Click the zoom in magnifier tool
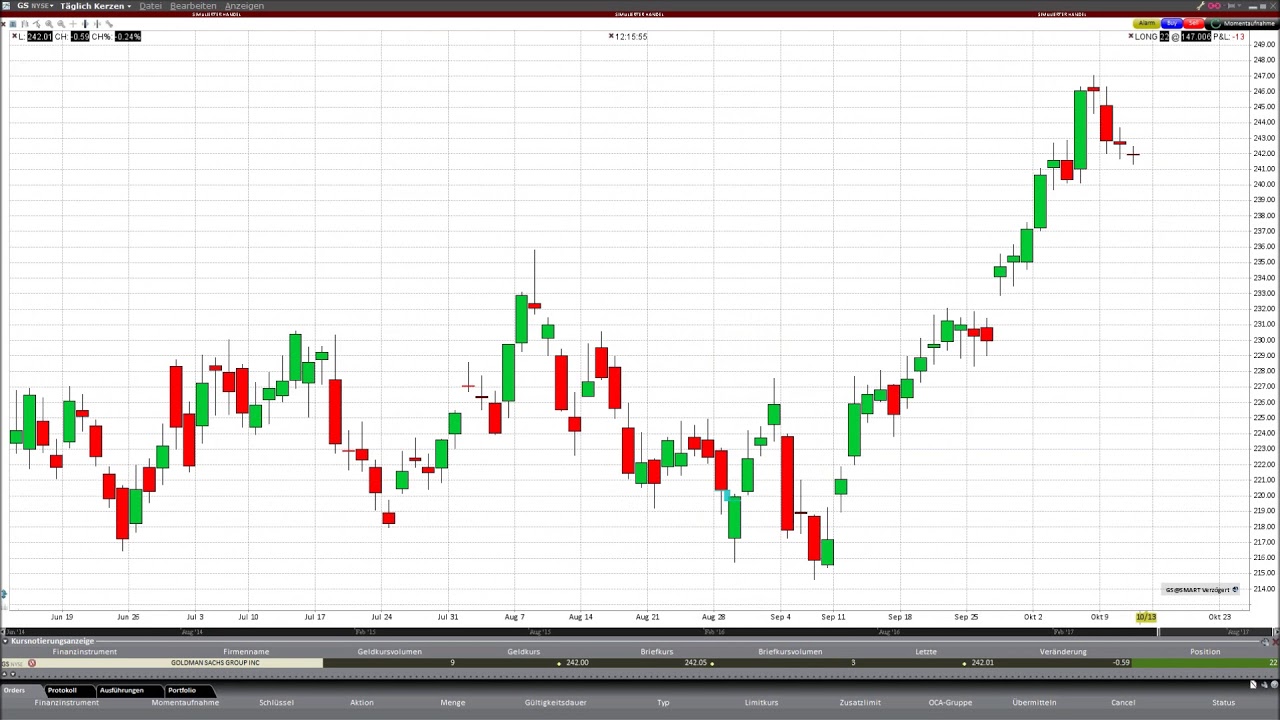Image resolution: width=1280 pixels, height=720 pixels. pyautogui.click(x=49, y=24)
